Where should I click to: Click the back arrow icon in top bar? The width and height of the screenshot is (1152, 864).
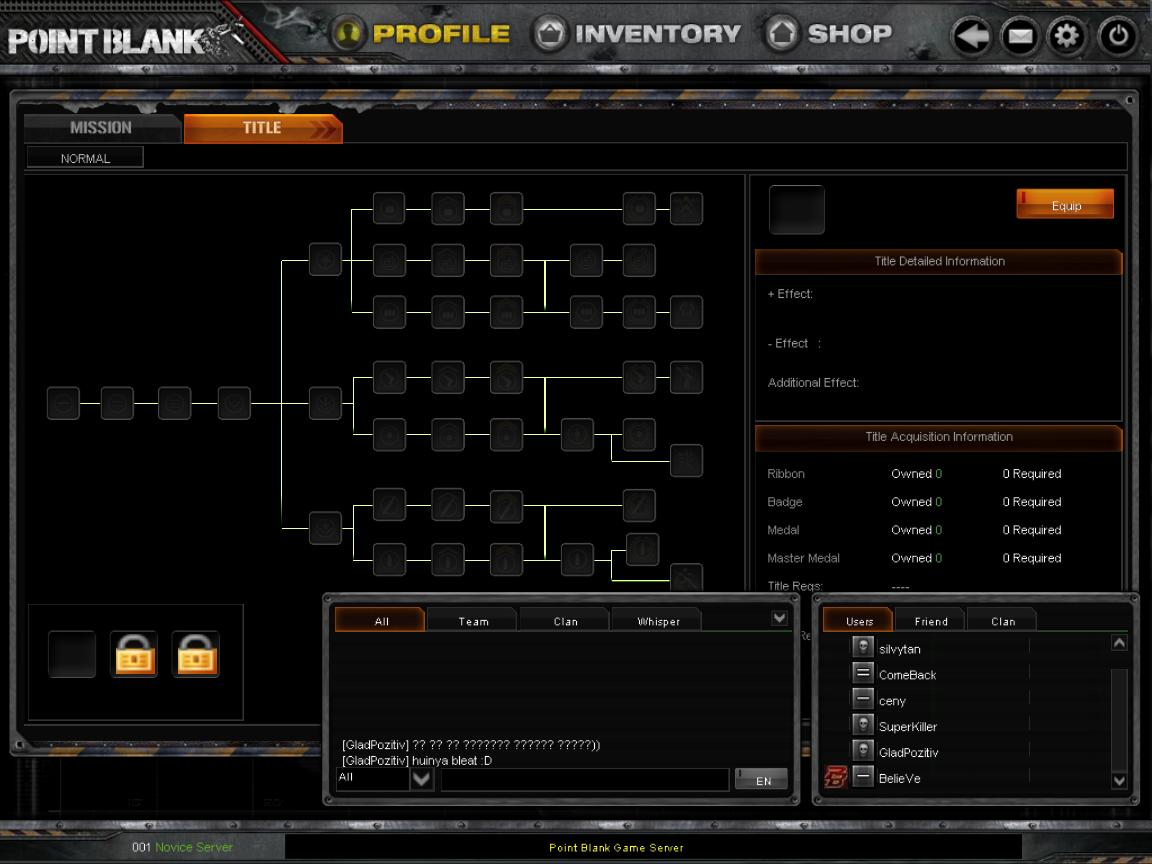pyautogui.click(x=970, y=37)
